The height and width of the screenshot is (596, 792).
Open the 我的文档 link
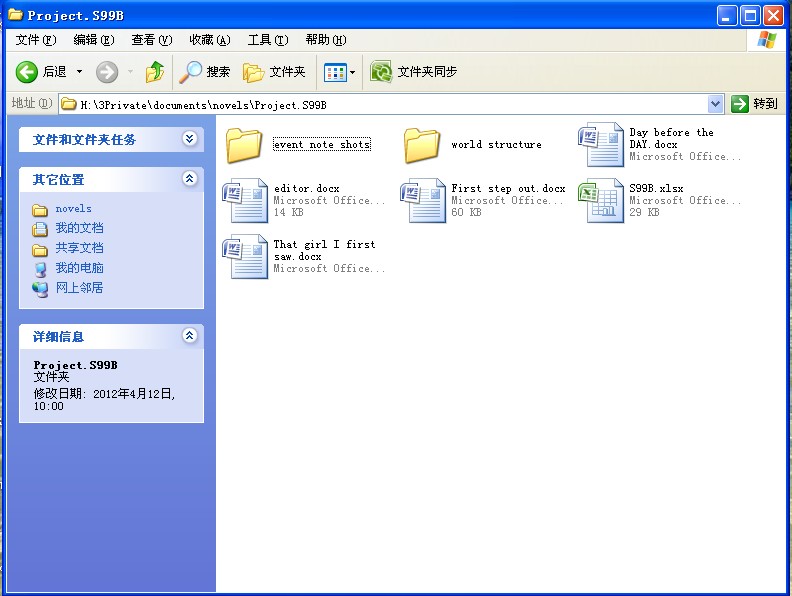[x=79, y=228]
